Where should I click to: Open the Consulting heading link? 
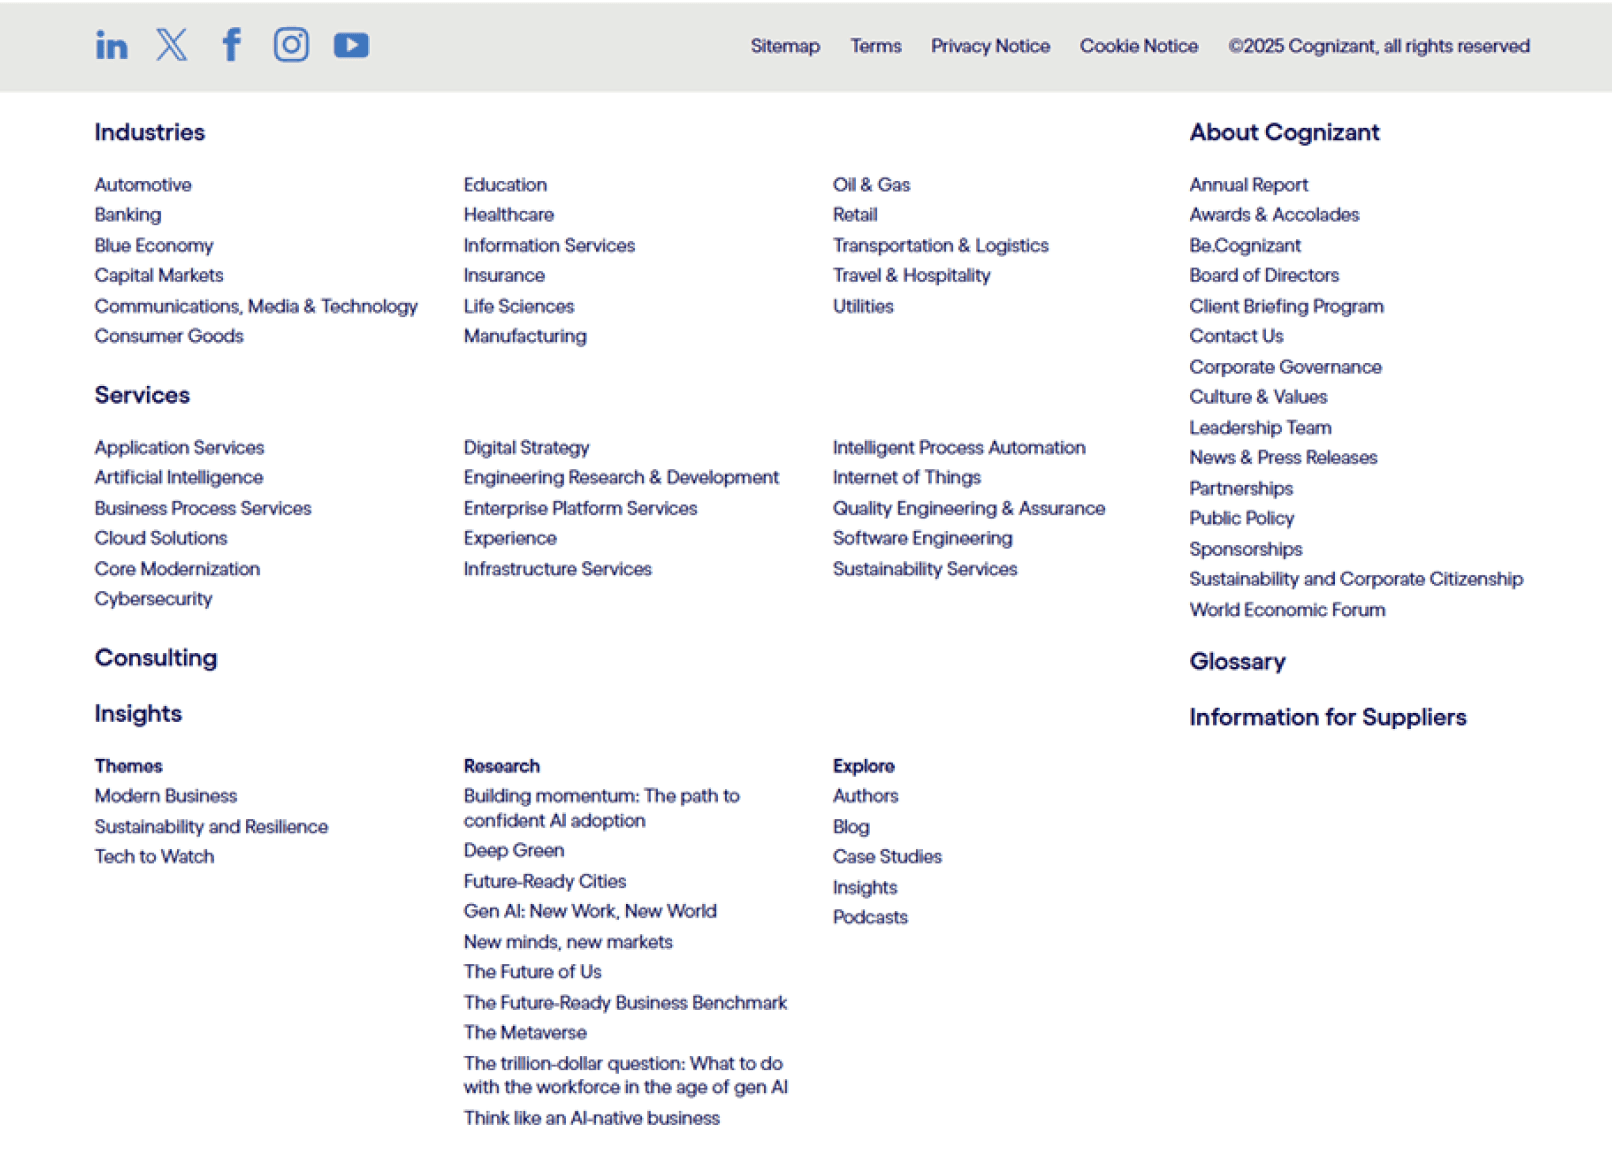pos(156,658)
